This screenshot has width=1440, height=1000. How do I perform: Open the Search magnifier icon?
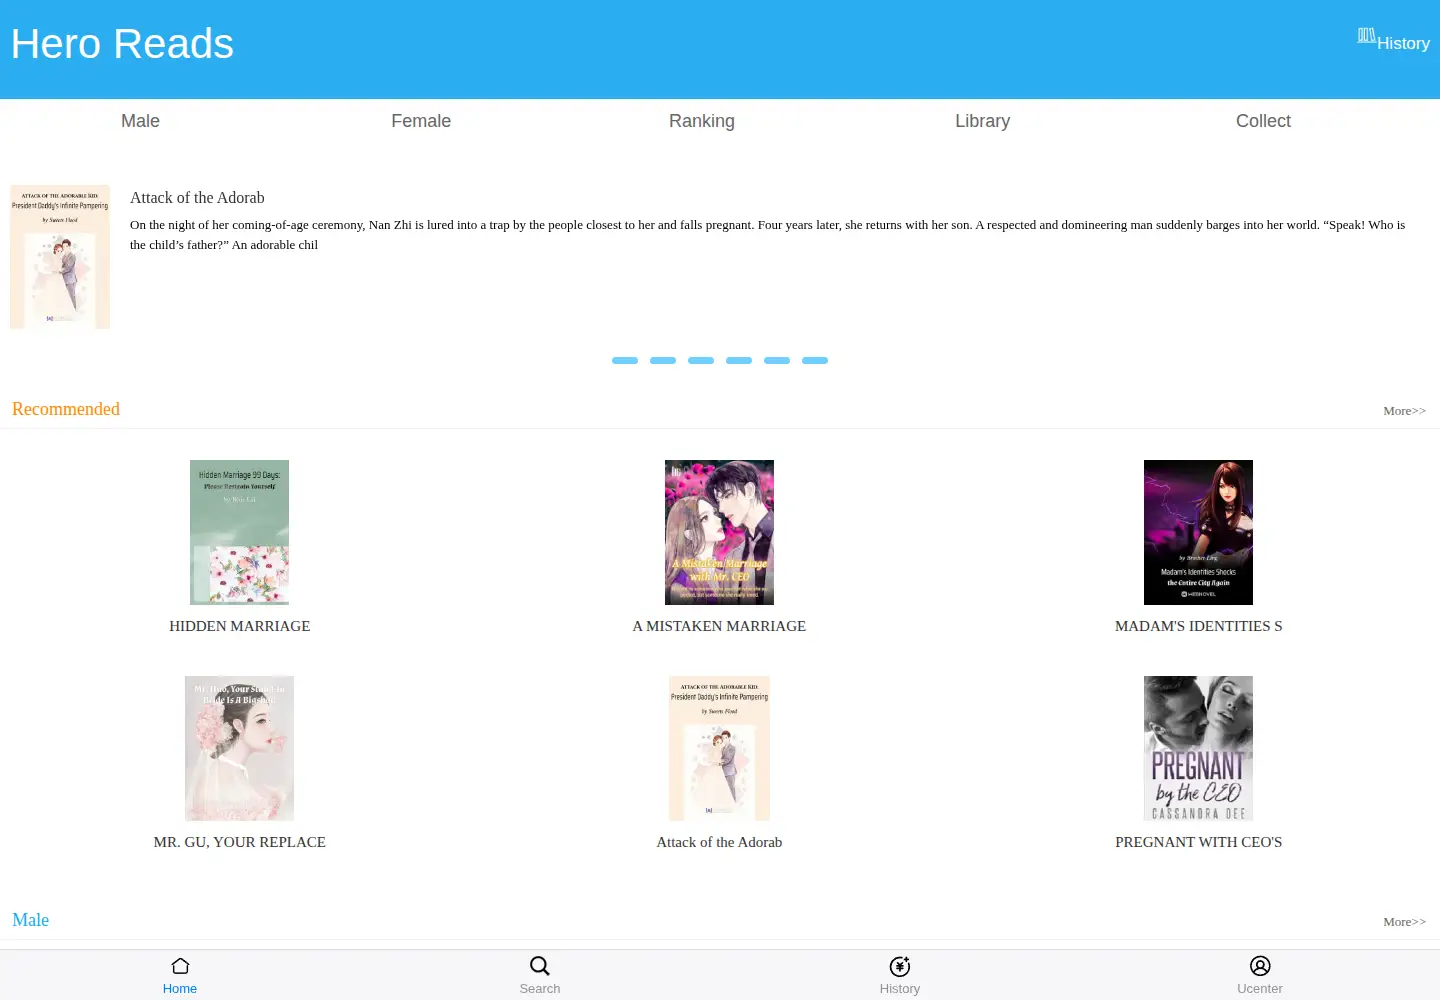pos(540,966)
